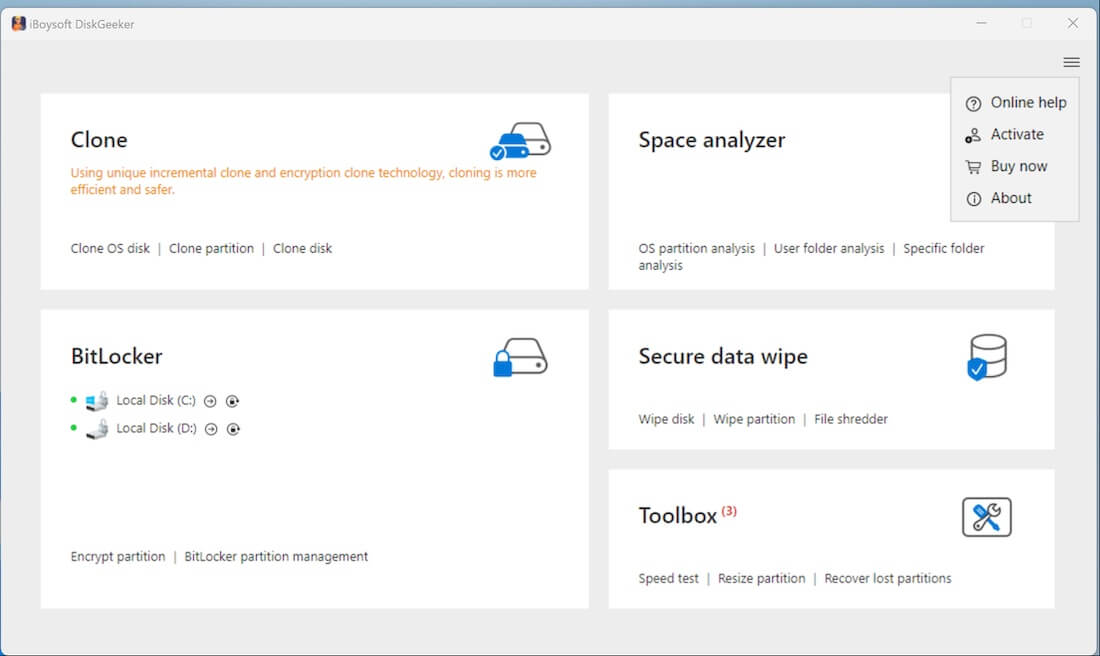Open Speed test tool
The image size is (1100, 656).
pos(669,578)
